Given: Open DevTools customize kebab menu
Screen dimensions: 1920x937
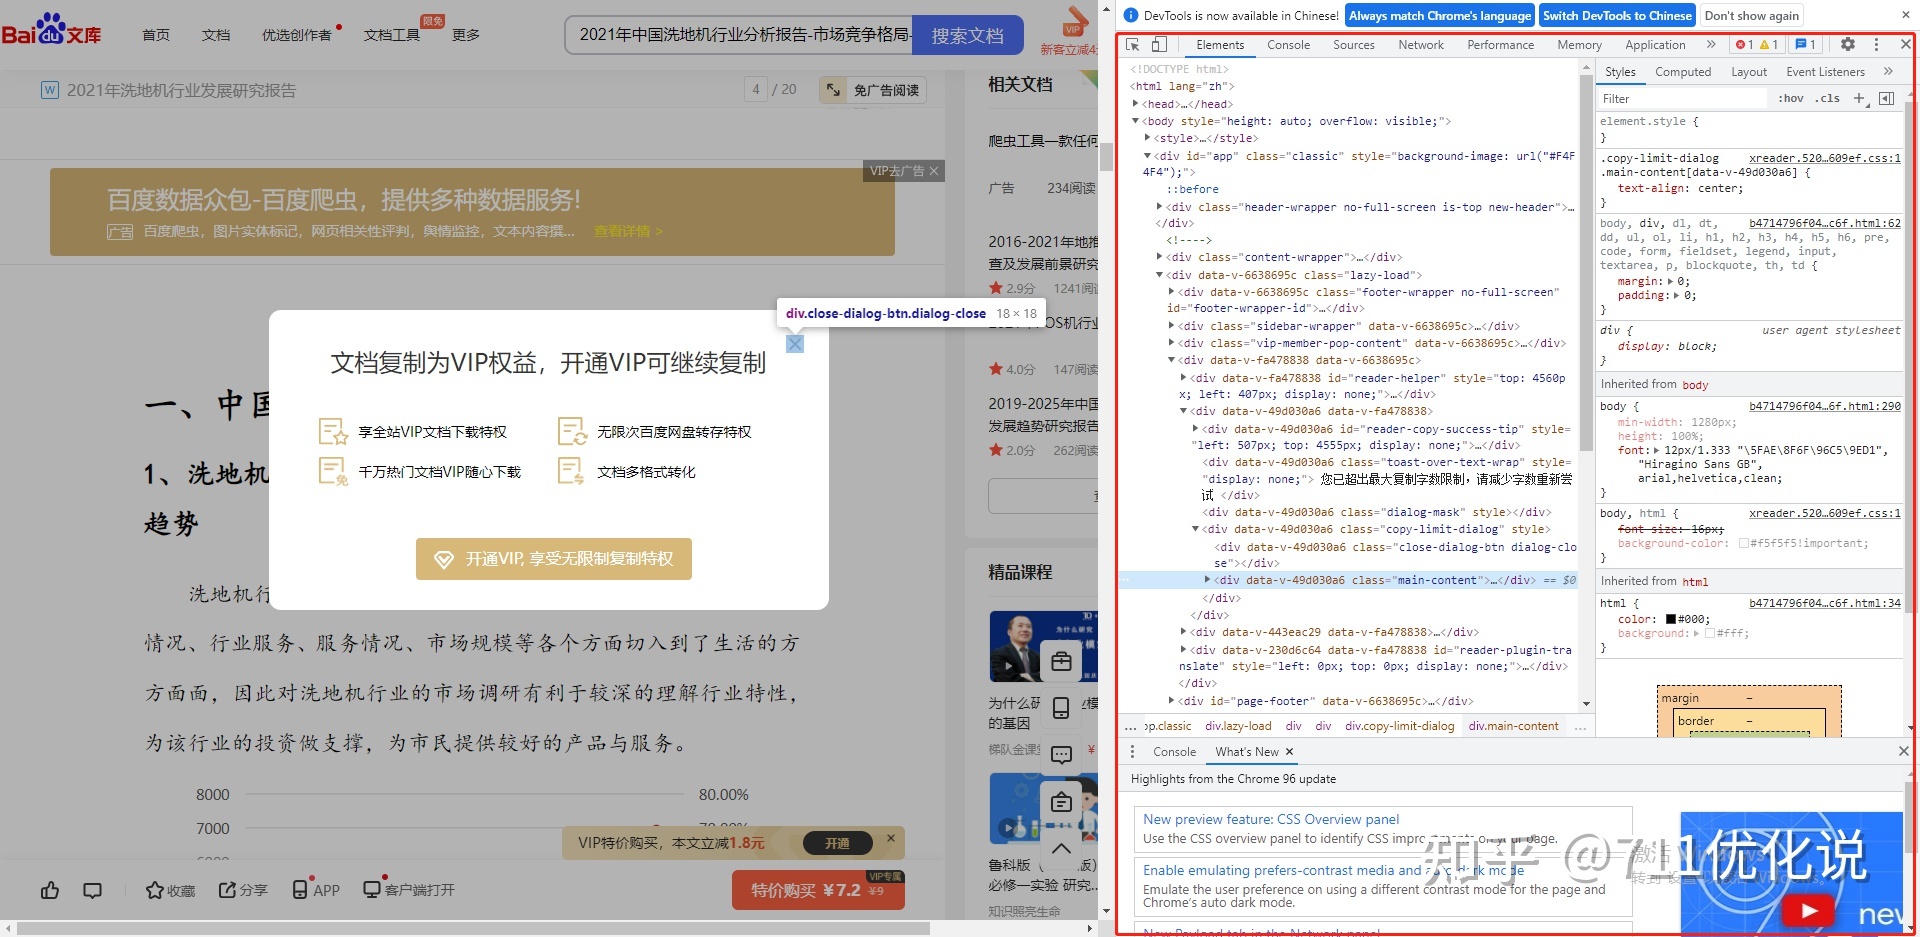Looking at the screenshot, I should [1876, 45].
